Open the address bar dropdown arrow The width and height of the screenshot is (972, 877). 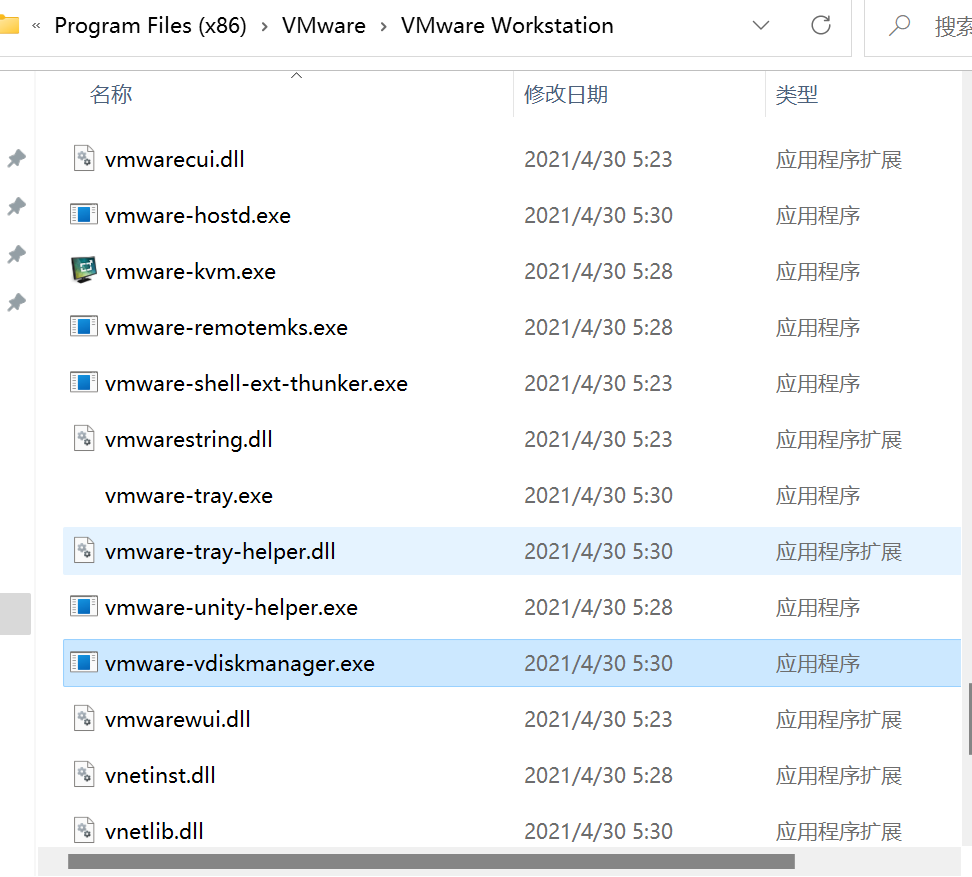click(761, 26)
